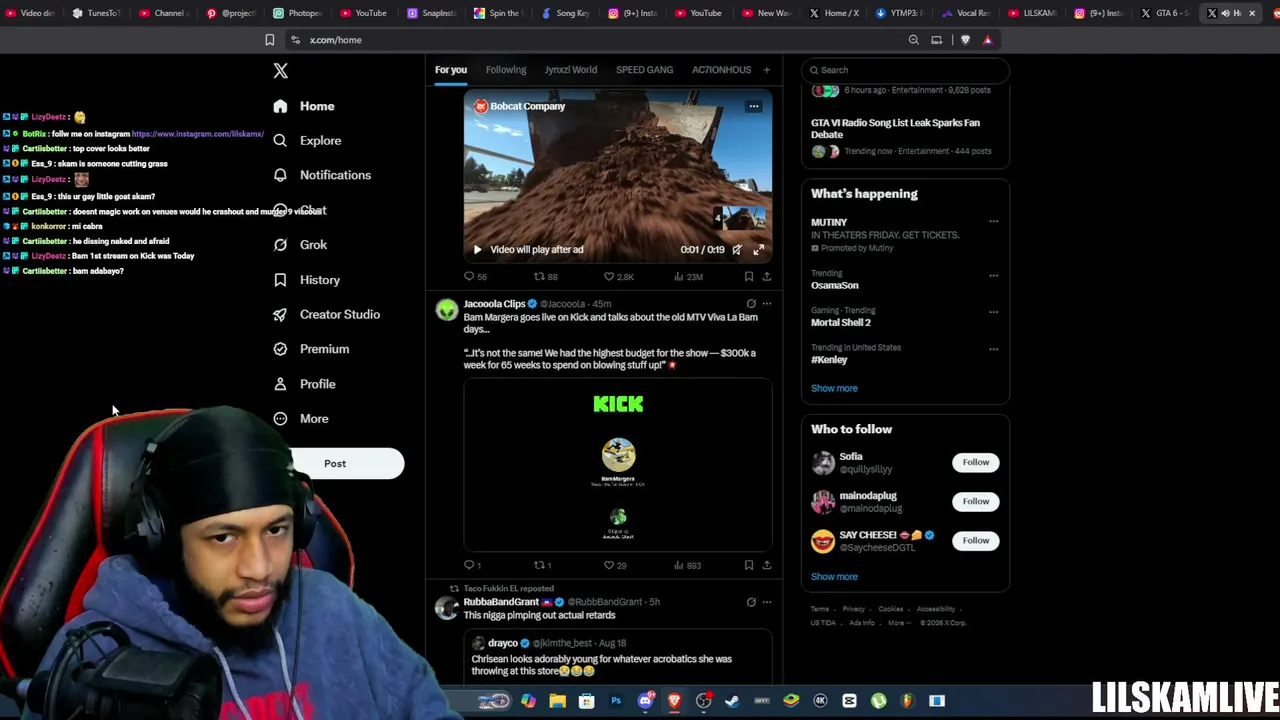Open Profile in the sidebar
1280x720 pixels.
point(304,384)
